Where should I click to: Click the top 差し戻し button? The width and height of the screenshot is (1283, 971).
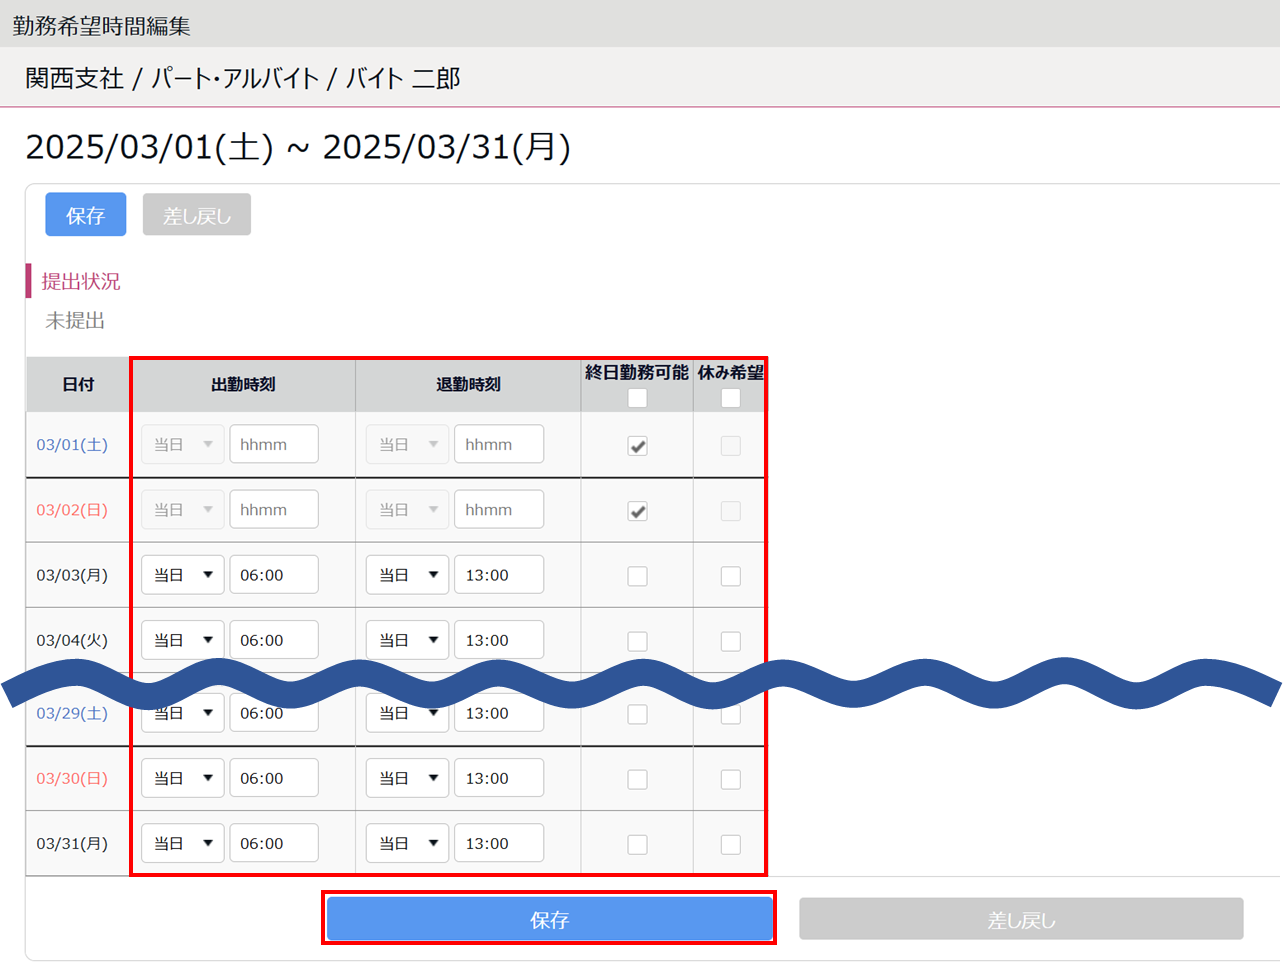(197, 215)
